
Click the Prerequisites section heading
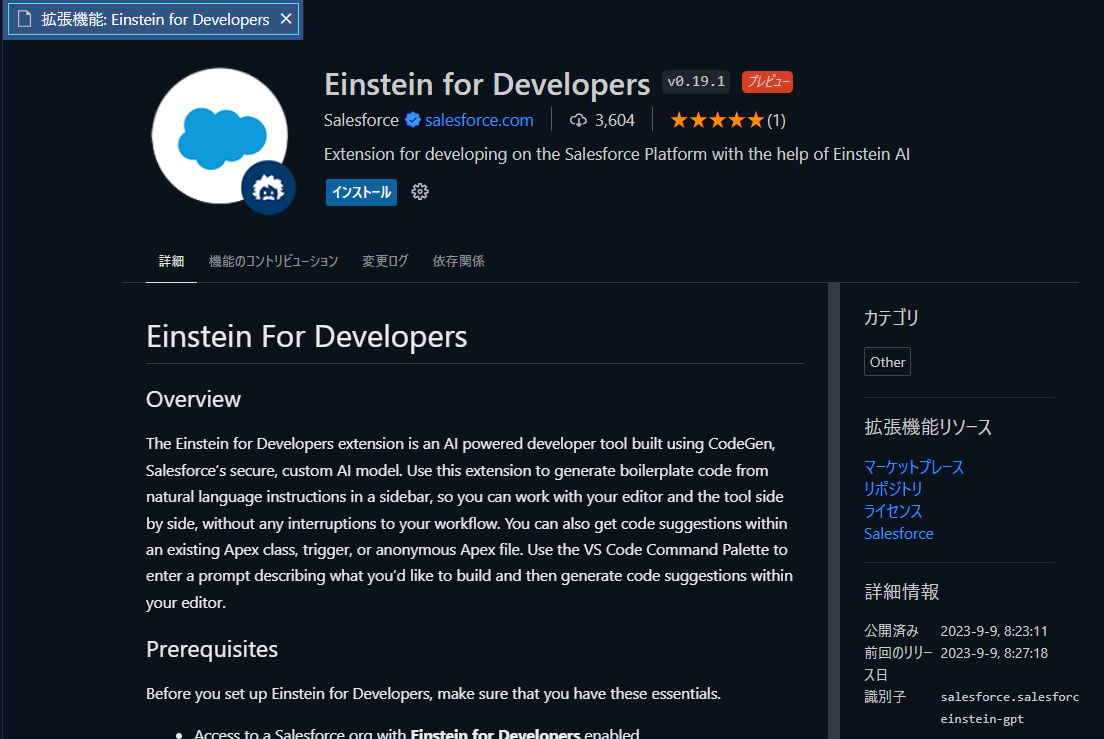[x=212, y=649]
